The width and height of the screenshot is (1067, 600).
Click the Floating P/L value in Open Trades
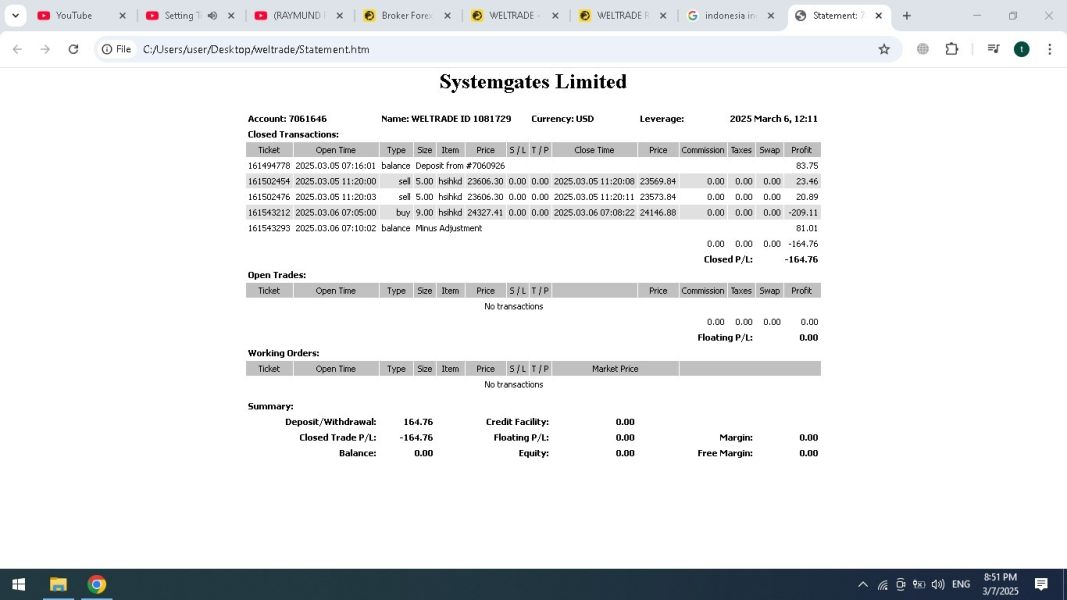click(808, 338)
